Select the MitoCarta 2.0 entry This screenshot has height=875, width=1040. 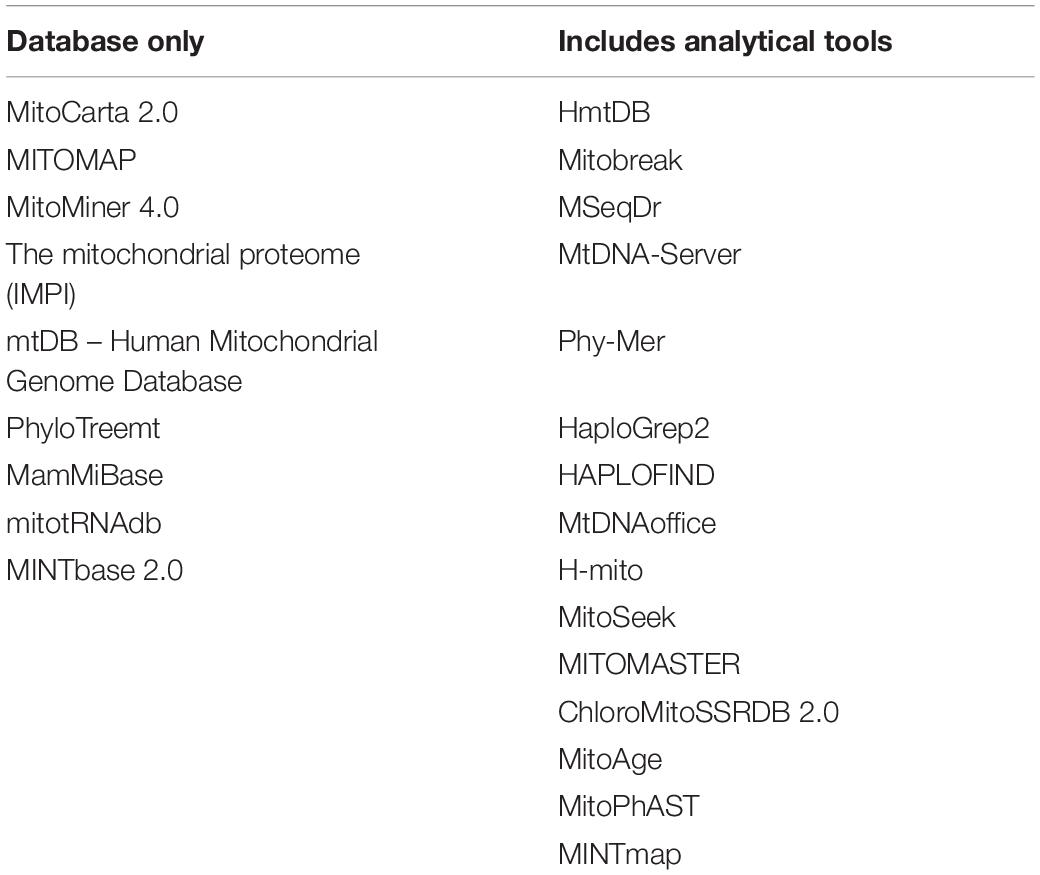pyautogui.click(x=92, y=112)
